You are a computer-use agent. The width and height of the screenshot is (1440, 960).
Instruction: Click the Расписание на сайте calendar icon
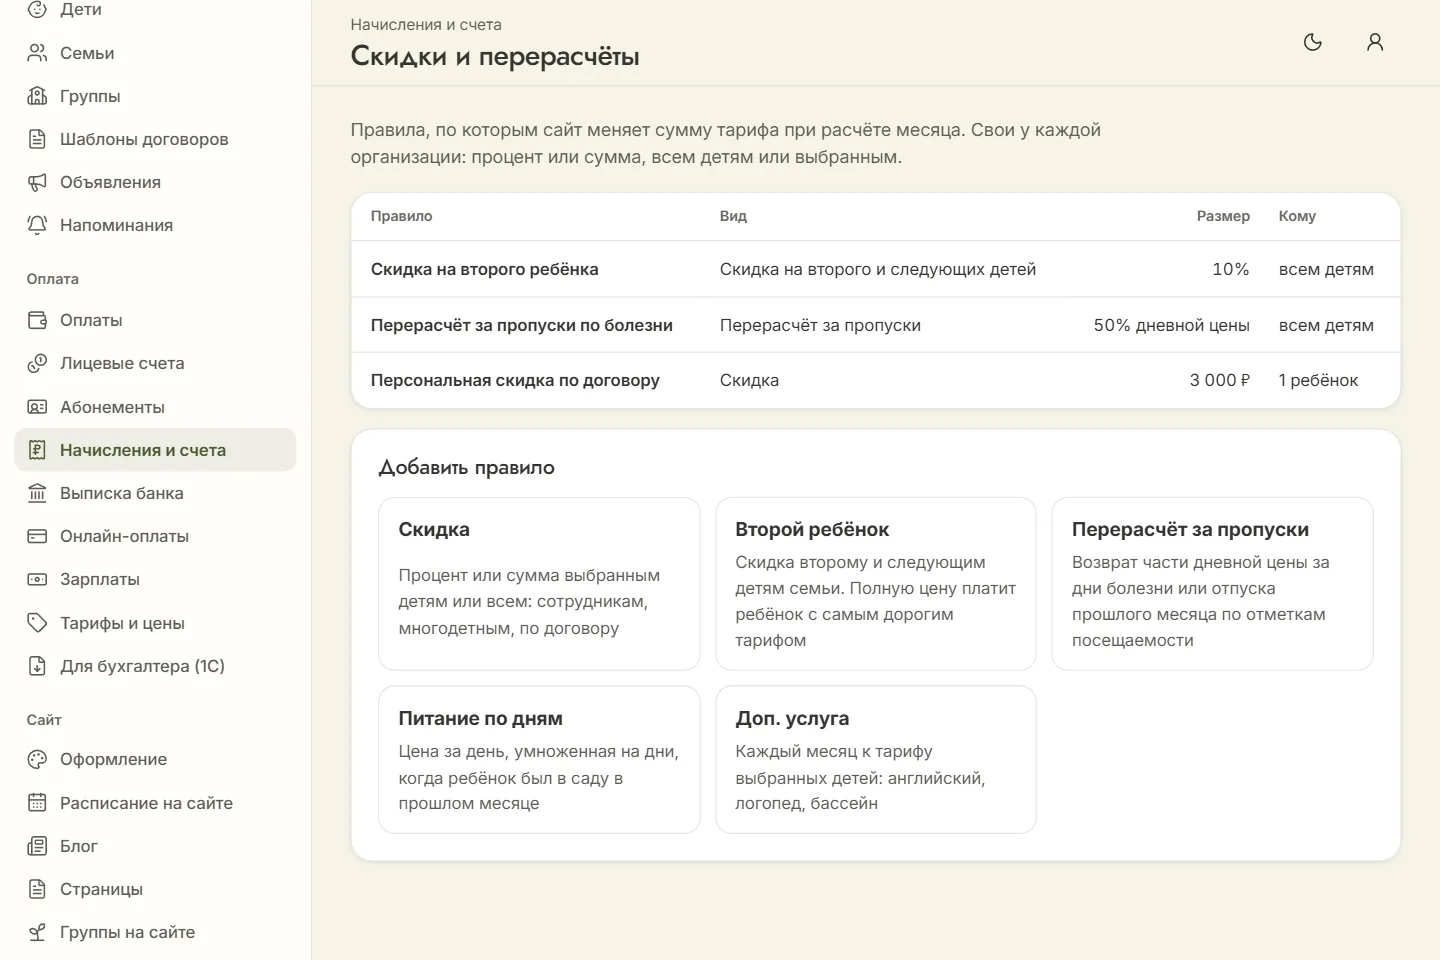click(x=37, y=803)
